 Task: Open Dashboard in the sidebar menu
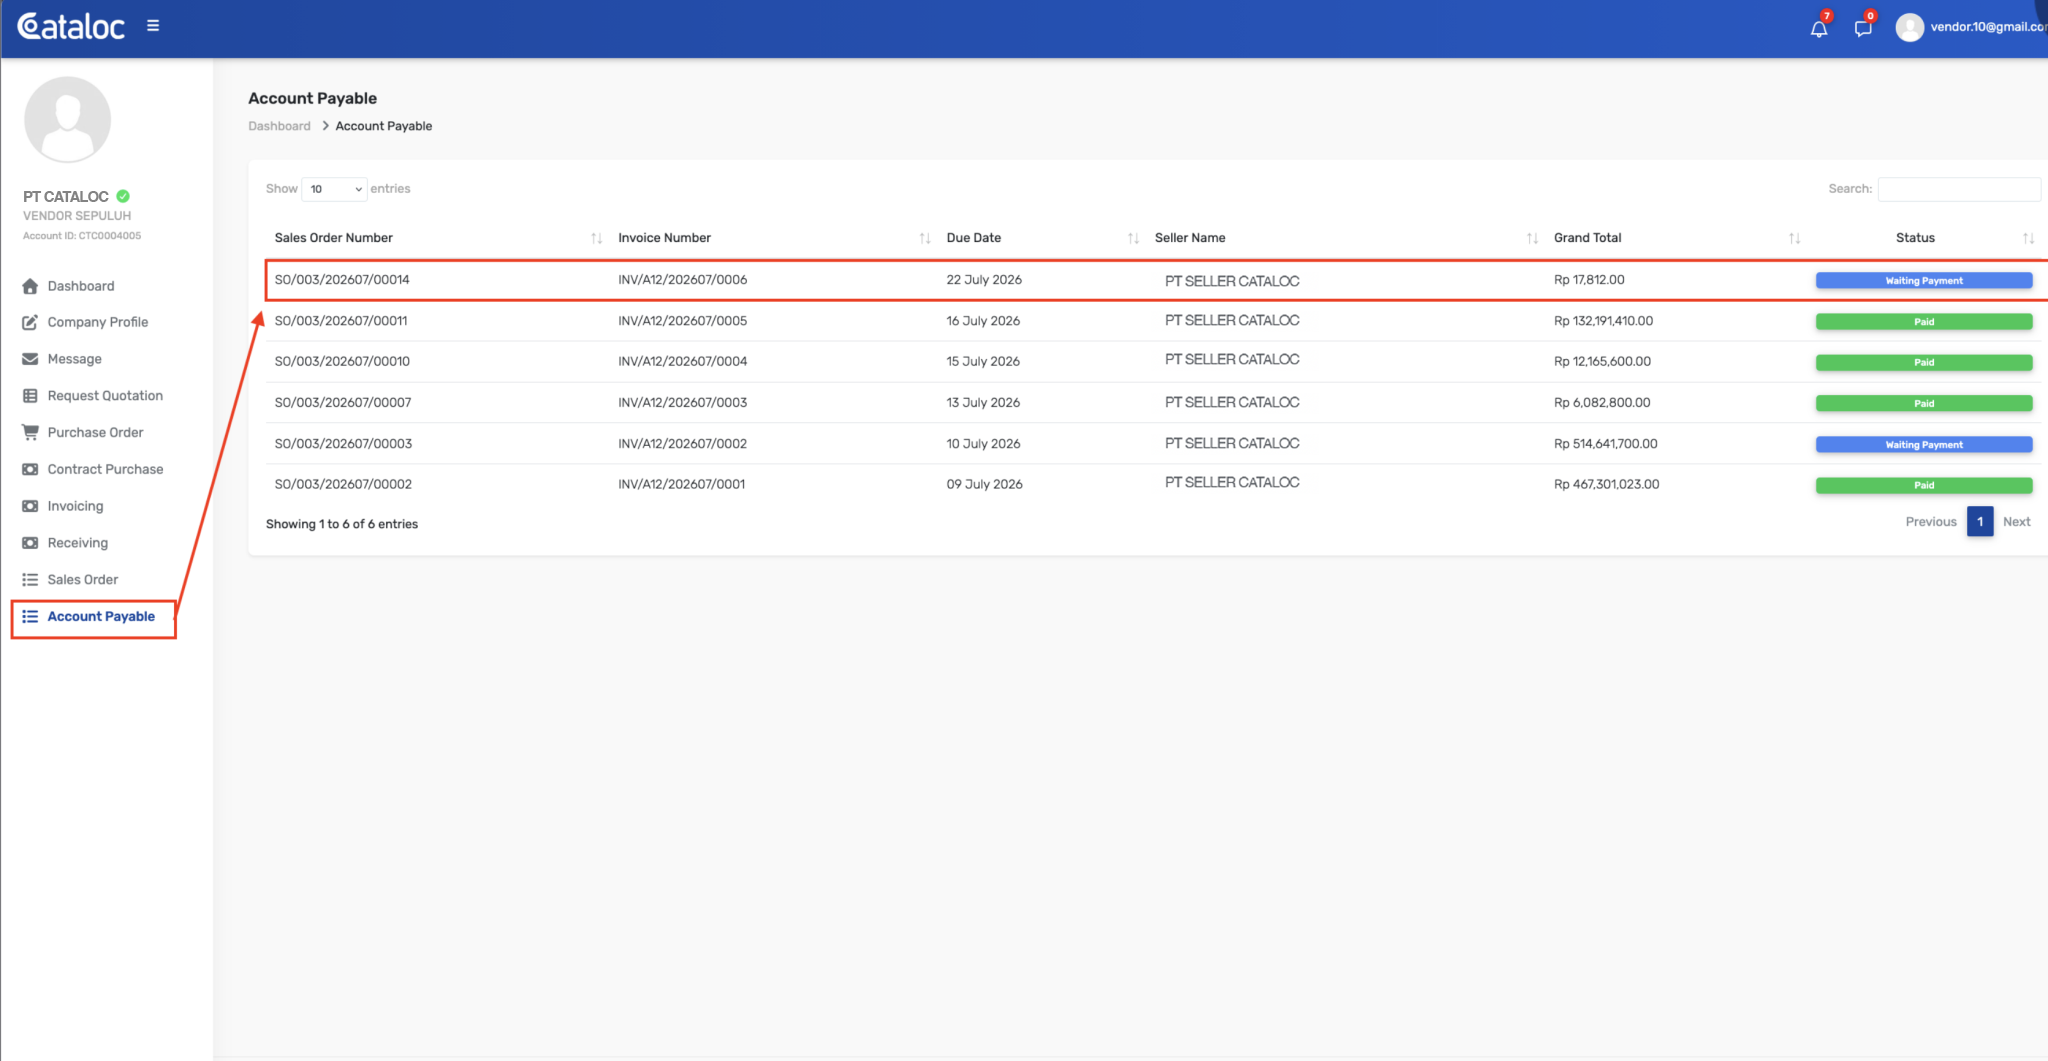pyautogui.click(x=81, y=286)
